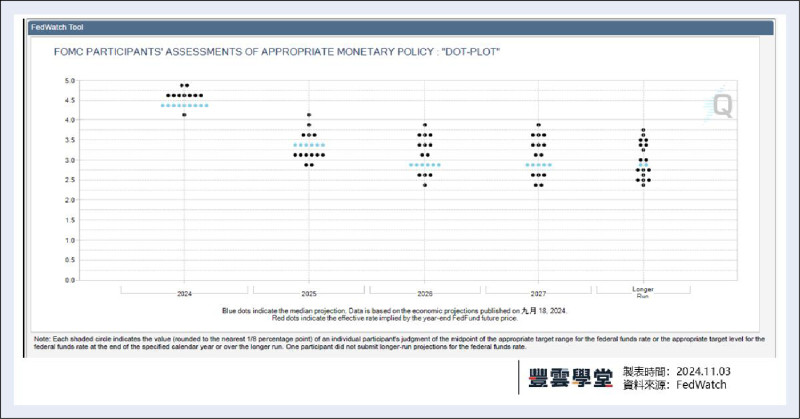Select the 4.5 y-axis label
The height and width of the screenshot is (419, 800).
(70, 101)
